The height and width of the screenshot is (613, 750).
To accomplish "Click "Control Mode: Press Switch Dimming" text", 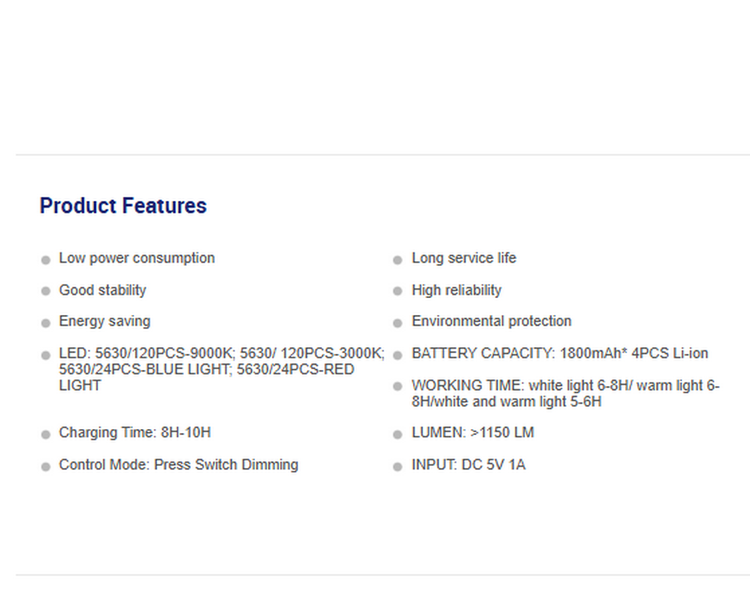I will point(178,465).
